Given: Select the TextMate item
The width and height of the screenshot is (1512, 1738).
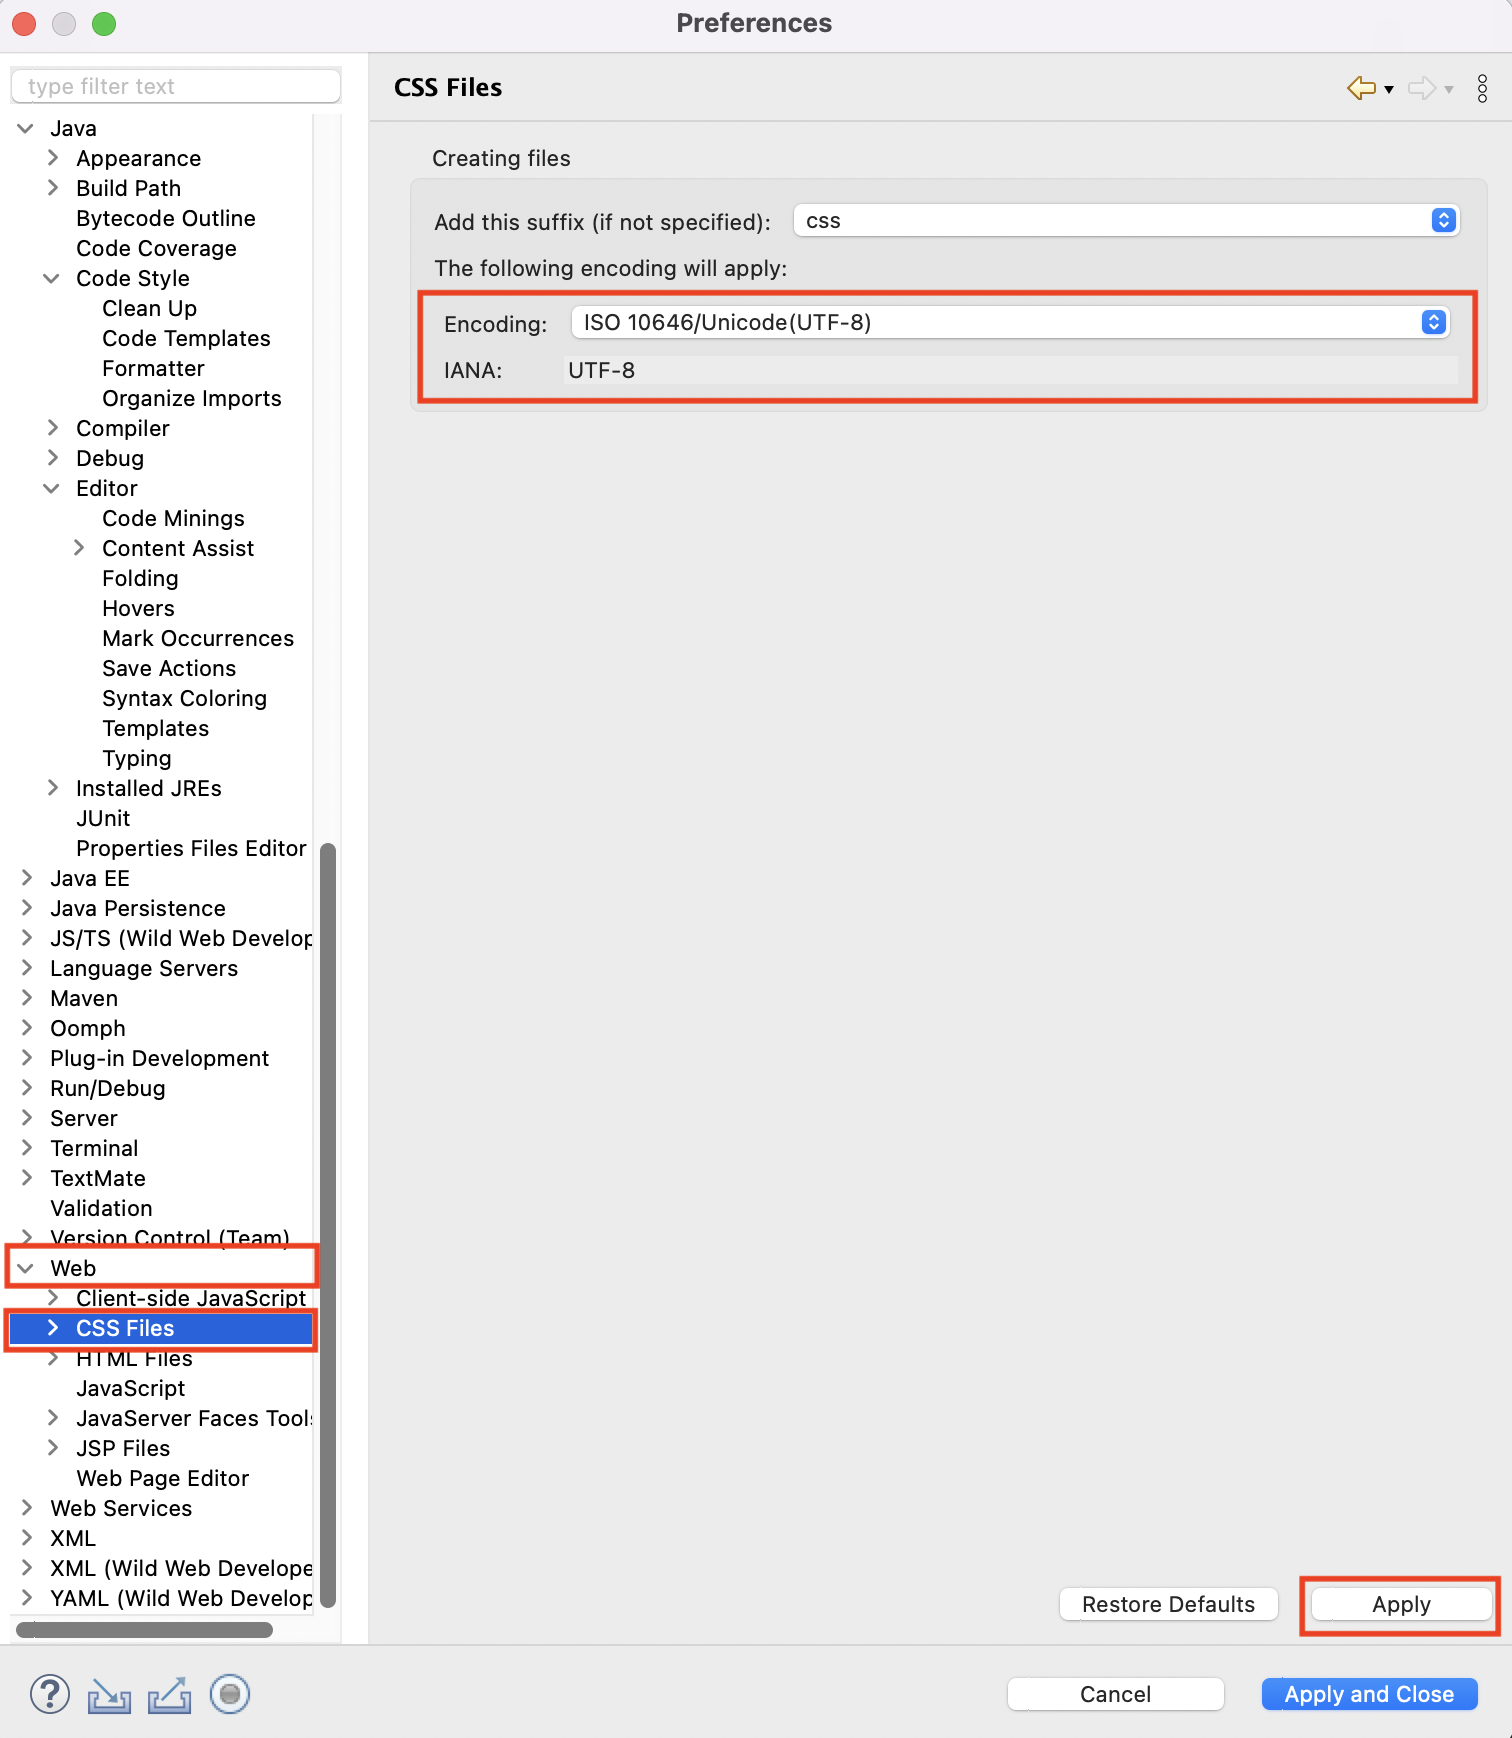Looking at the screenshot, I should pos(98,1178).
